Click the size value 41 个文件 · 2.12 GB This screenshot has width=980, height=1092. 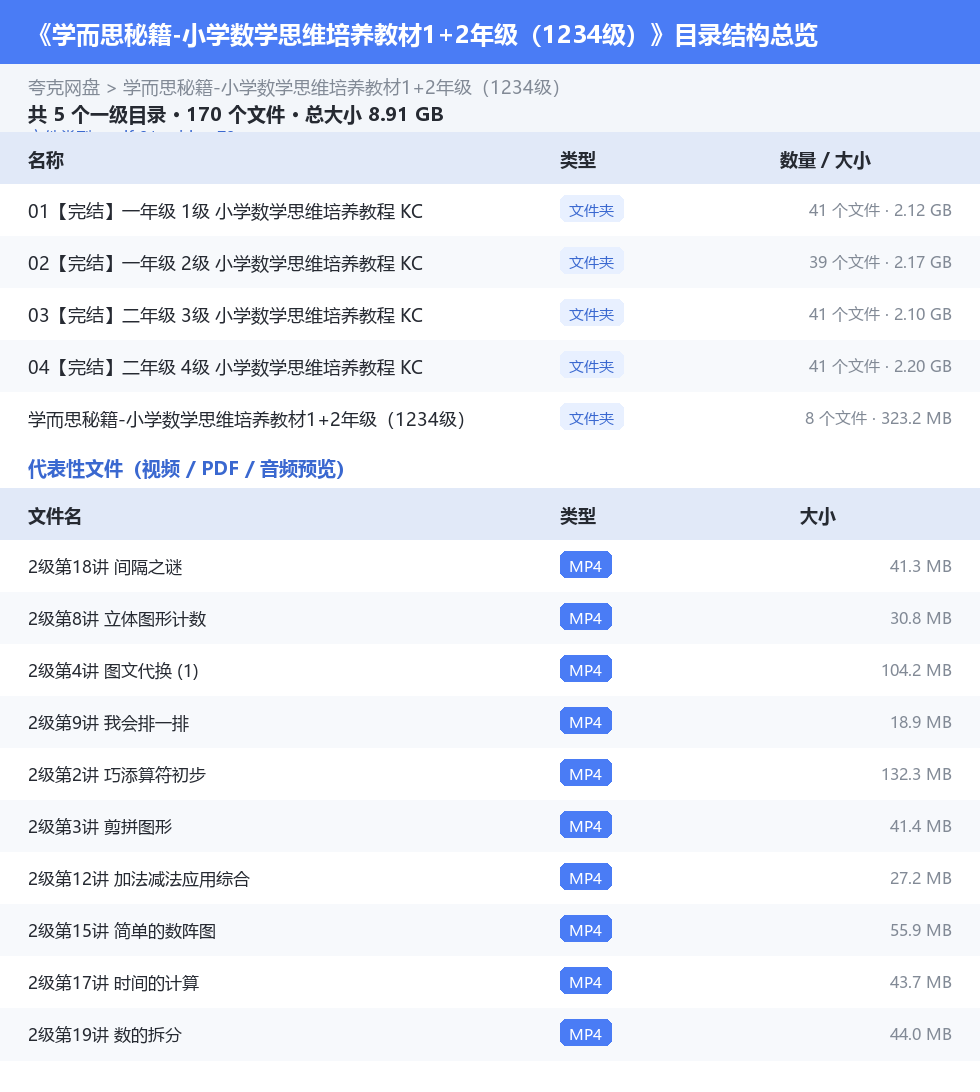click(x=880, y=210)
